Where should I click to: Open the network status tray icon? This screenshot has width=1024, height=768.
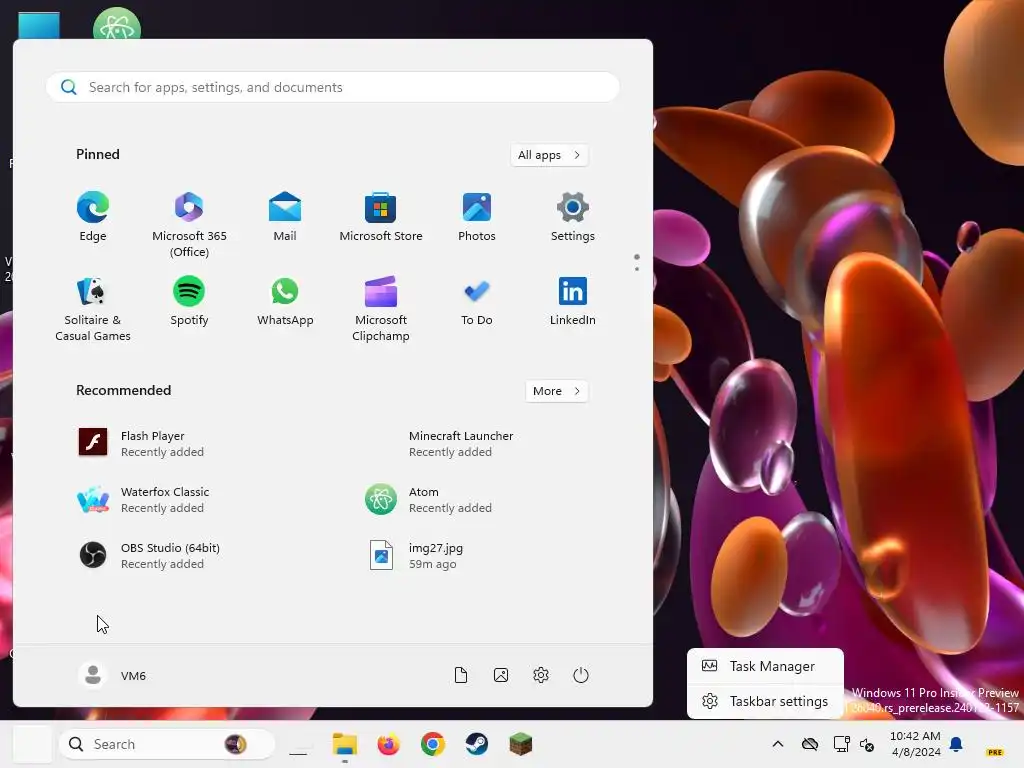(x=842, y=744)
